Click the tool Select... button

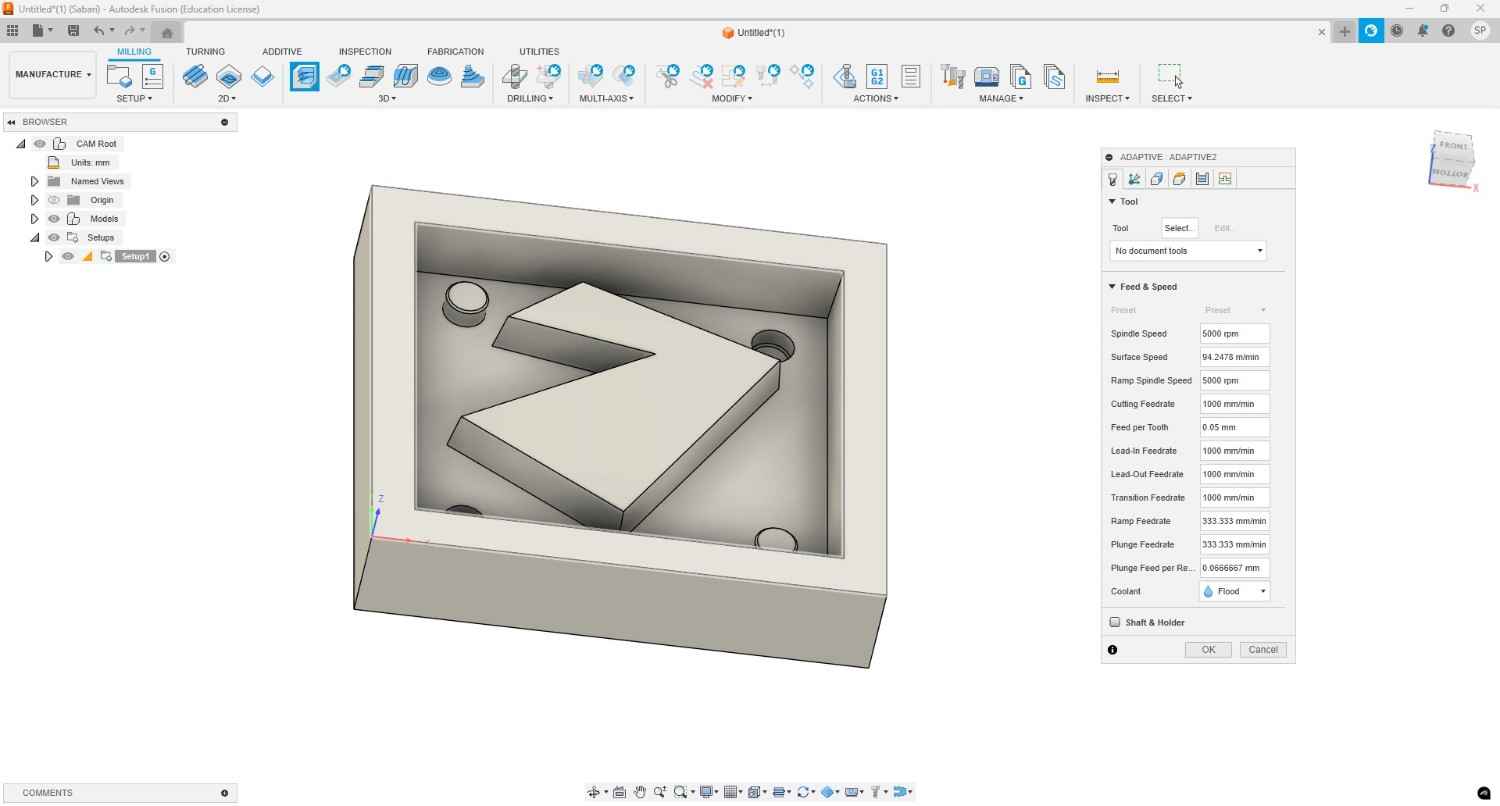coord(1179,228)
